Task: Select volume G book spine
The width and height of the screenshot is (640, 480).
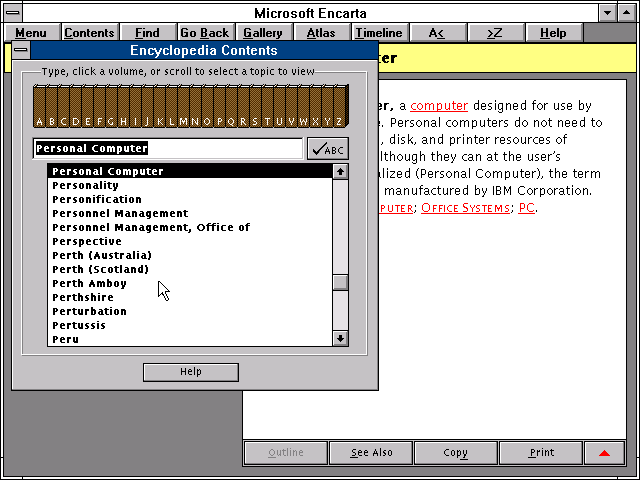Action: [111, 107]
